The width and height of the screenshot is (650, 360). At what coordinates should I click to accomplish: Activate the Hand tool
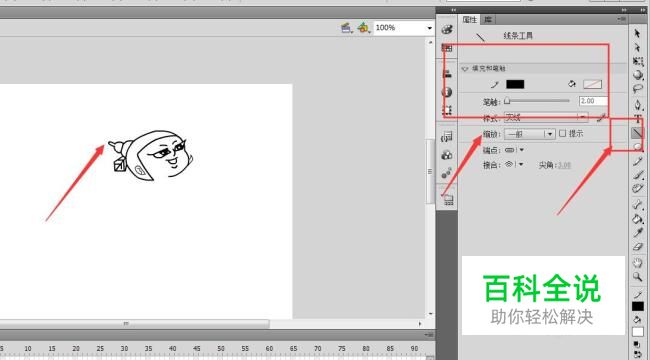pos(638,263)
